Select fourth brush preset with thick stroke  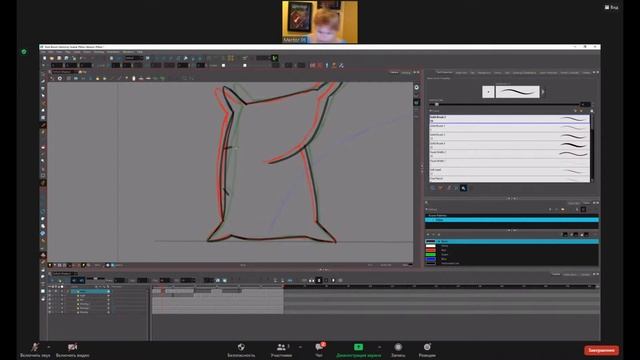509,145
